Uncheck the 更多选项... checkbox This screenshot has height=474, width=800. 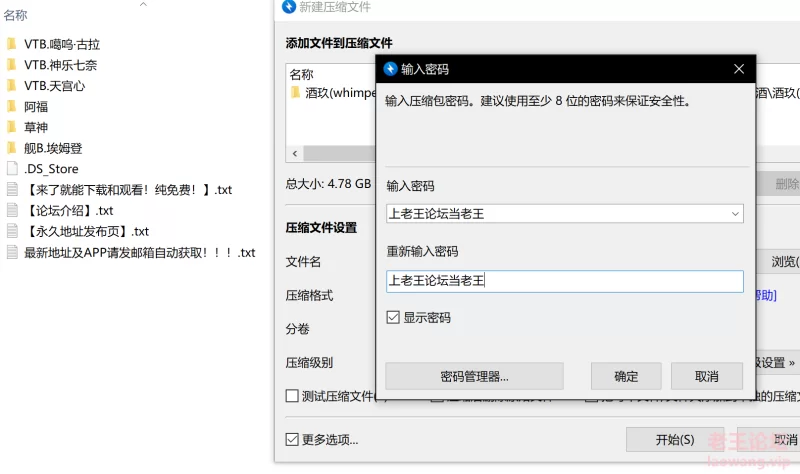(292, 439)
